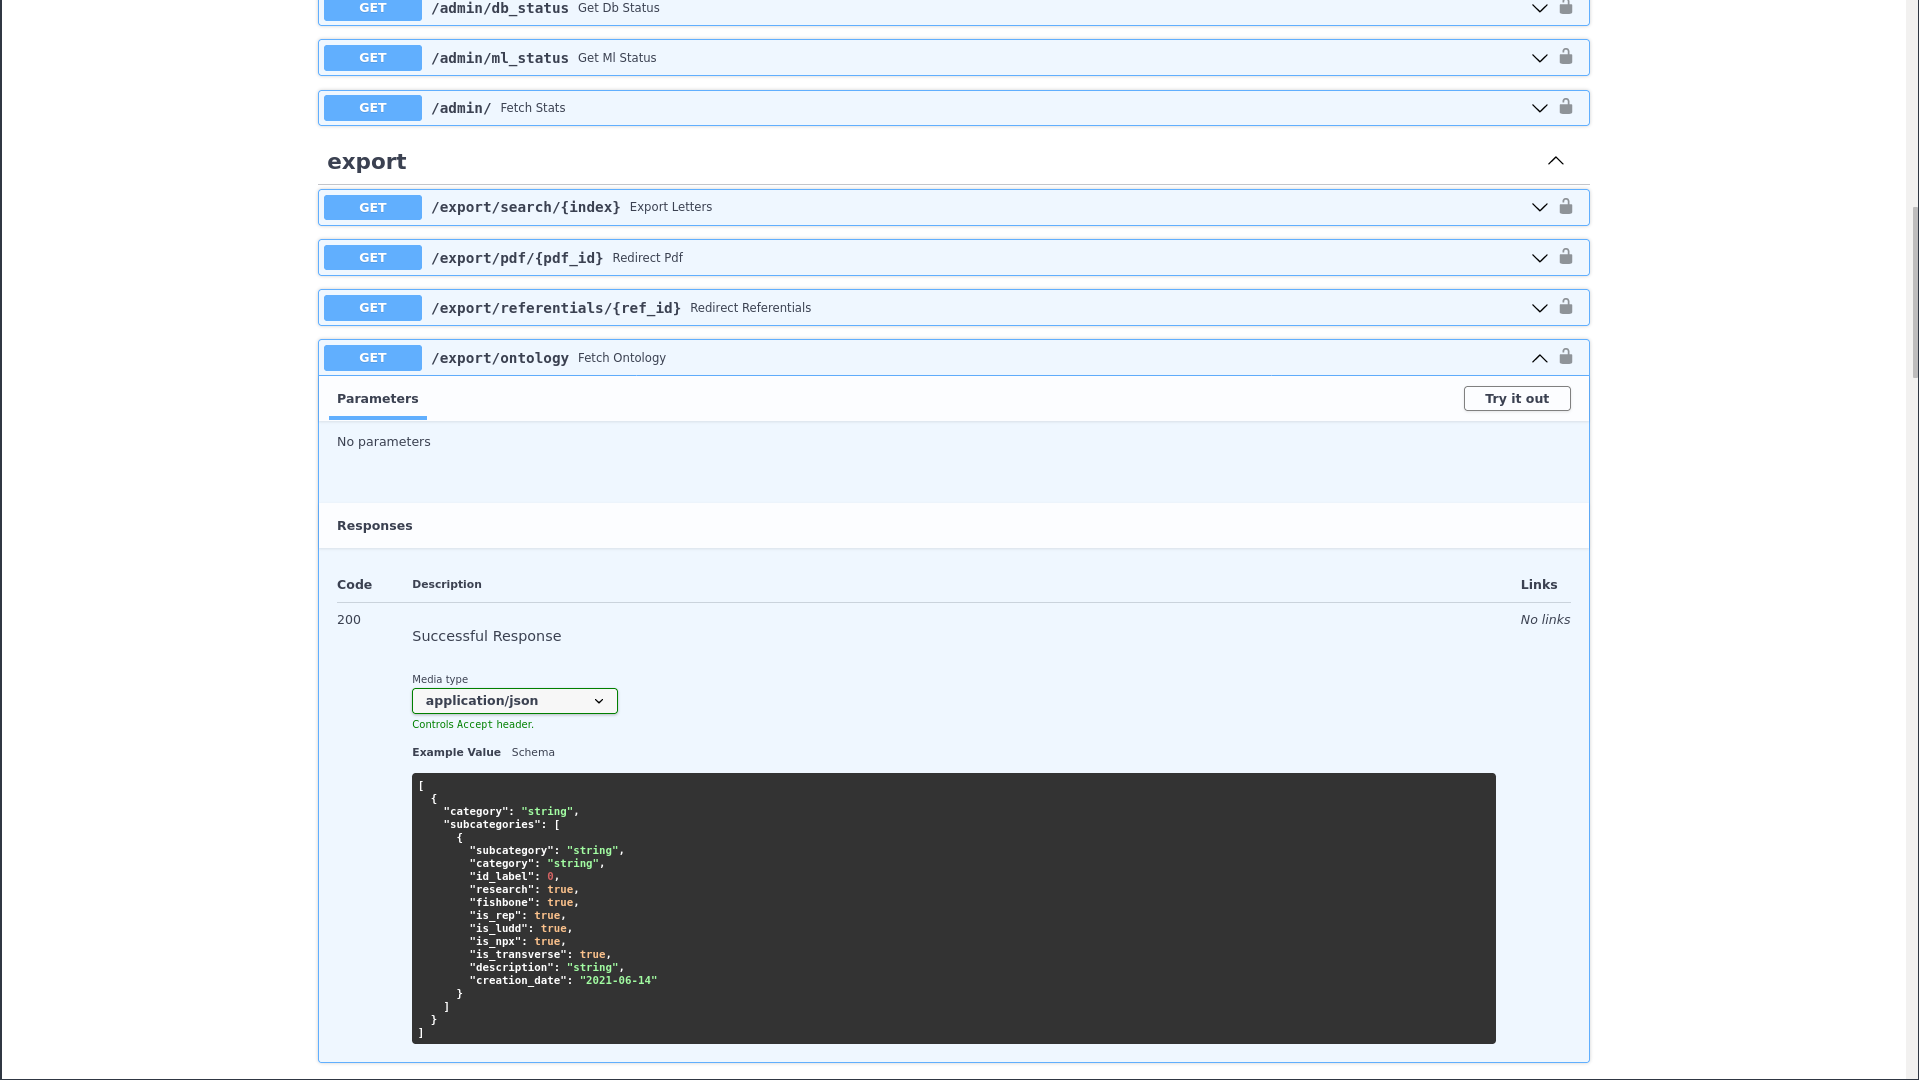Click the /admin/ml_status path
Screen dimensions: 1919x1080
500,58
